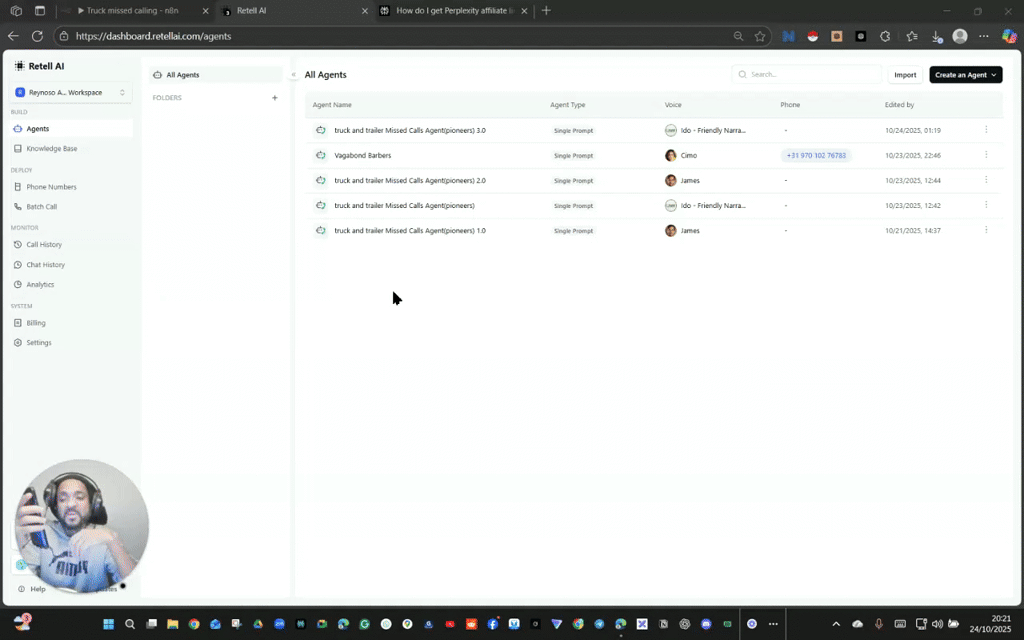Click the Import button
Viewport: 1024px width, 640px height.
[x=904, y=74]
